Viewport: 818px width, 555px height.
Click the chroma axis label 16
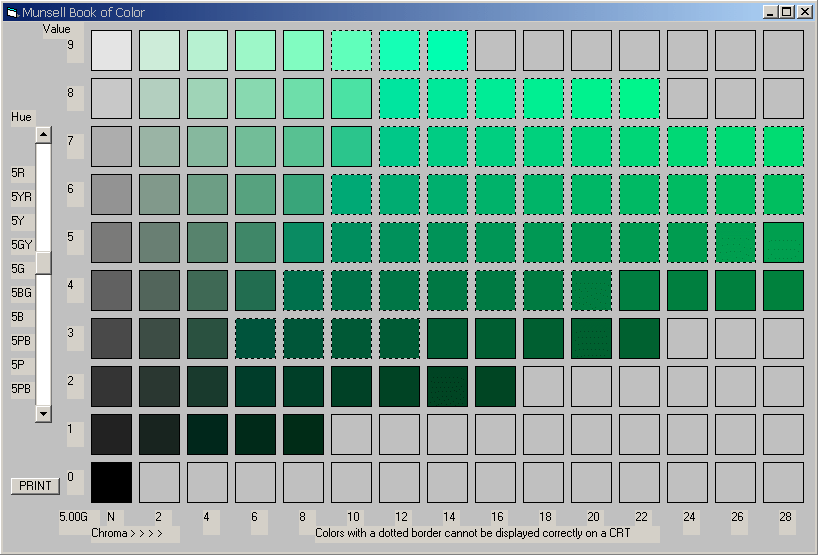pyautogui.click(x=497, y=517)
